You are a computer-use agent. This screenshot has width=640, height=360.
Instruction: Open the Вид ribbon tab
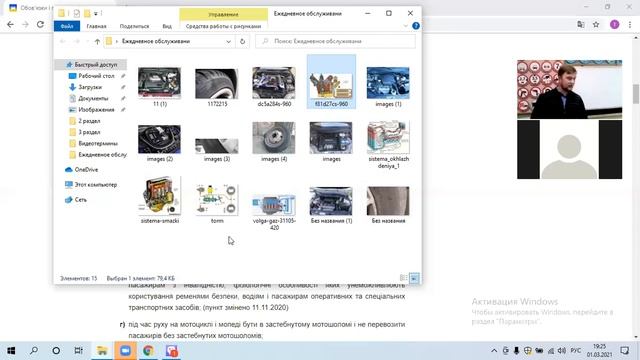[167, 26]
